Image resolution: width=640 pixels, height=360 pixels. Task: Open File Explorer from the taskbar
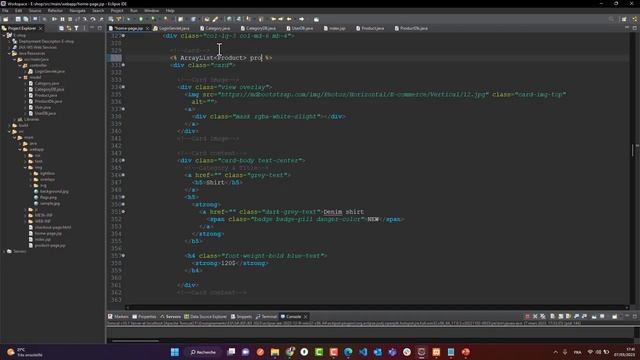click(x=275, y=352)
